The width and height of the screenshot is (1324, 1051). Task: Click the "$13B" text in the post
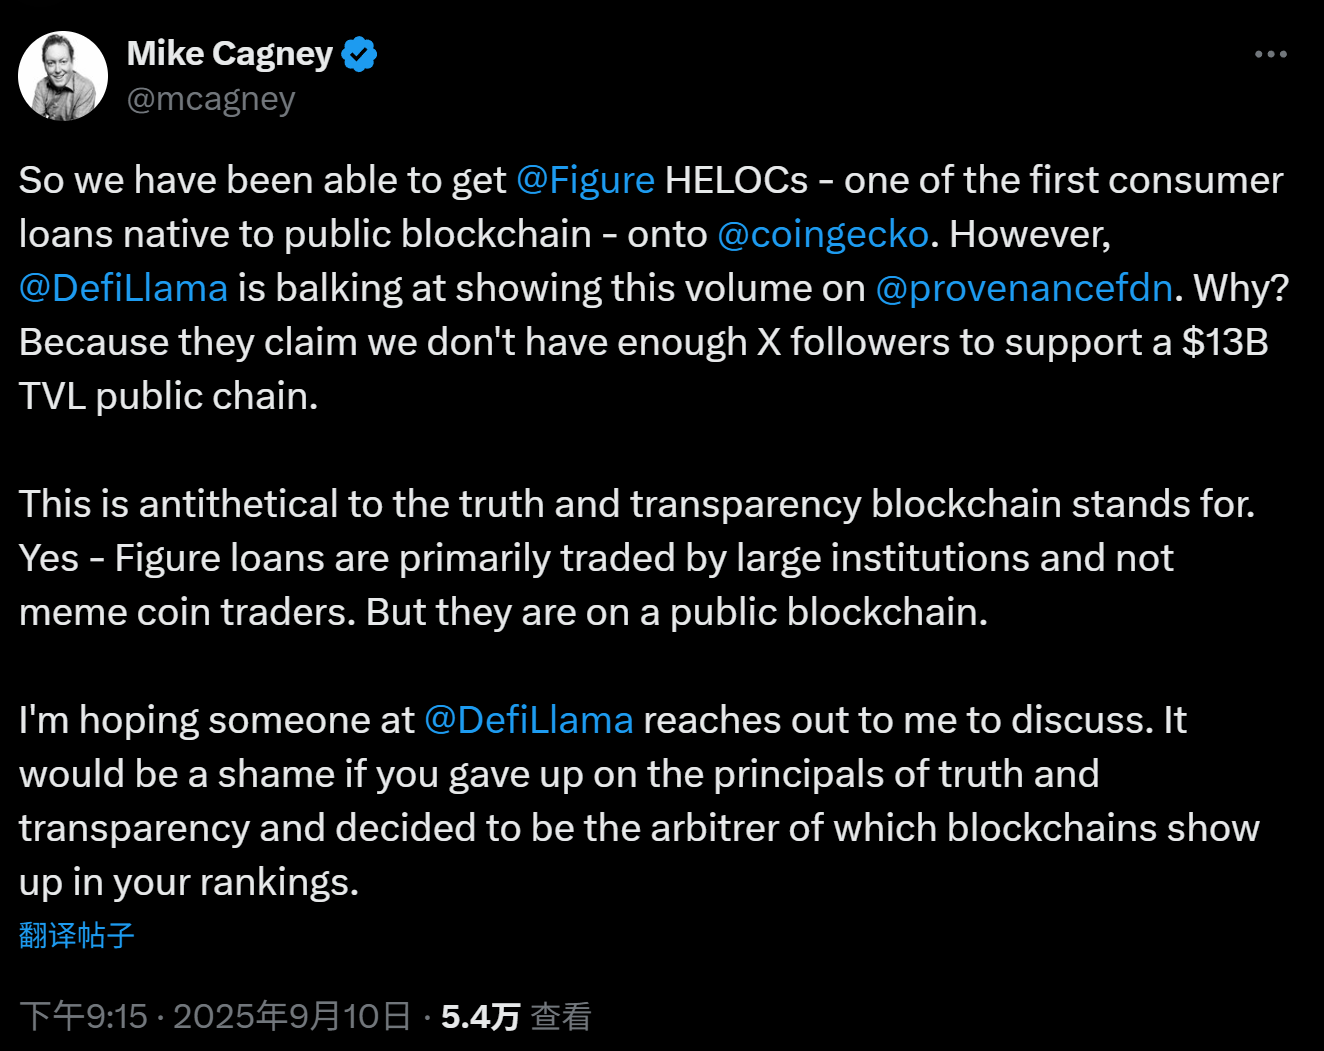(x=1224, y=343)
